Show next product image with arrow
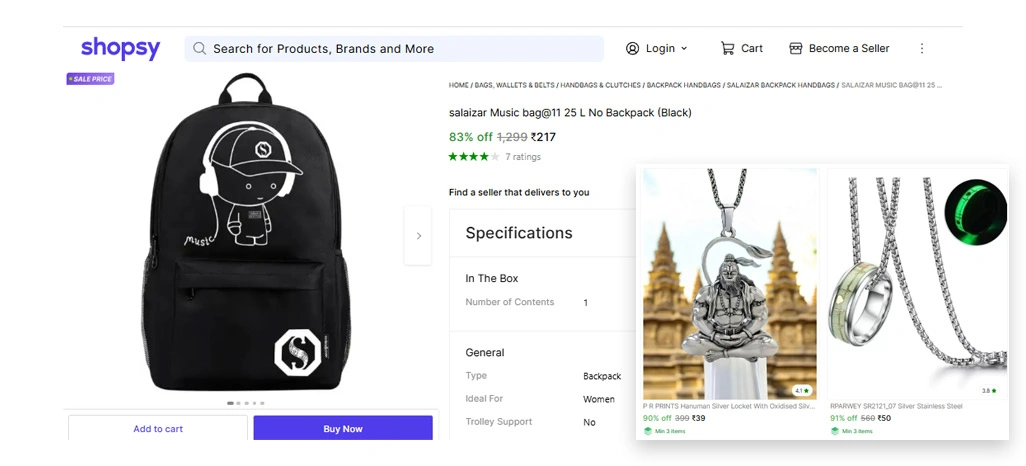The height and width of the screenshot is (466, 1026). (x=418, y=236)
